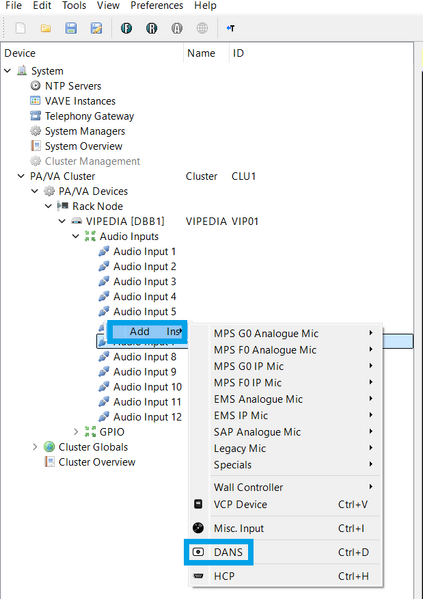This screenshot has width=423, height=599.
Task: Collapse the PA/VA Devices node
Action: coord(35,191)
